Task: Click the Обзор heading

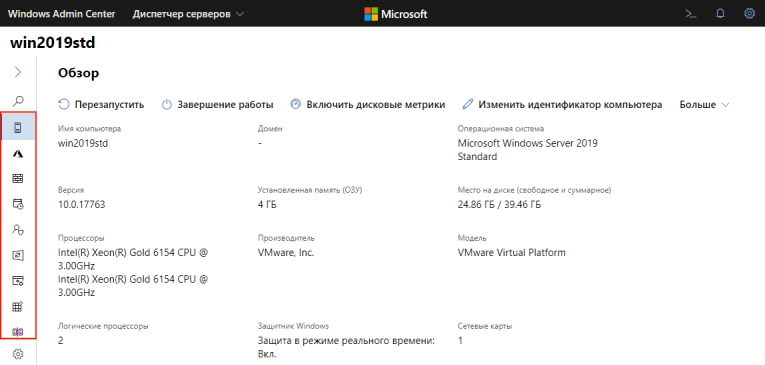Action: pyautogui.click(x=79, y=73)
